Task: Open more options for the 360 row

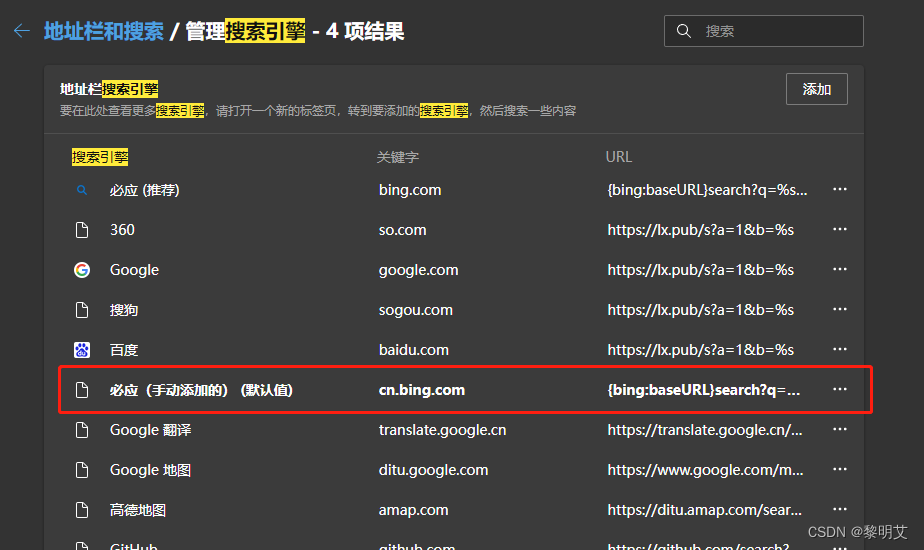Action: [840, 229]
